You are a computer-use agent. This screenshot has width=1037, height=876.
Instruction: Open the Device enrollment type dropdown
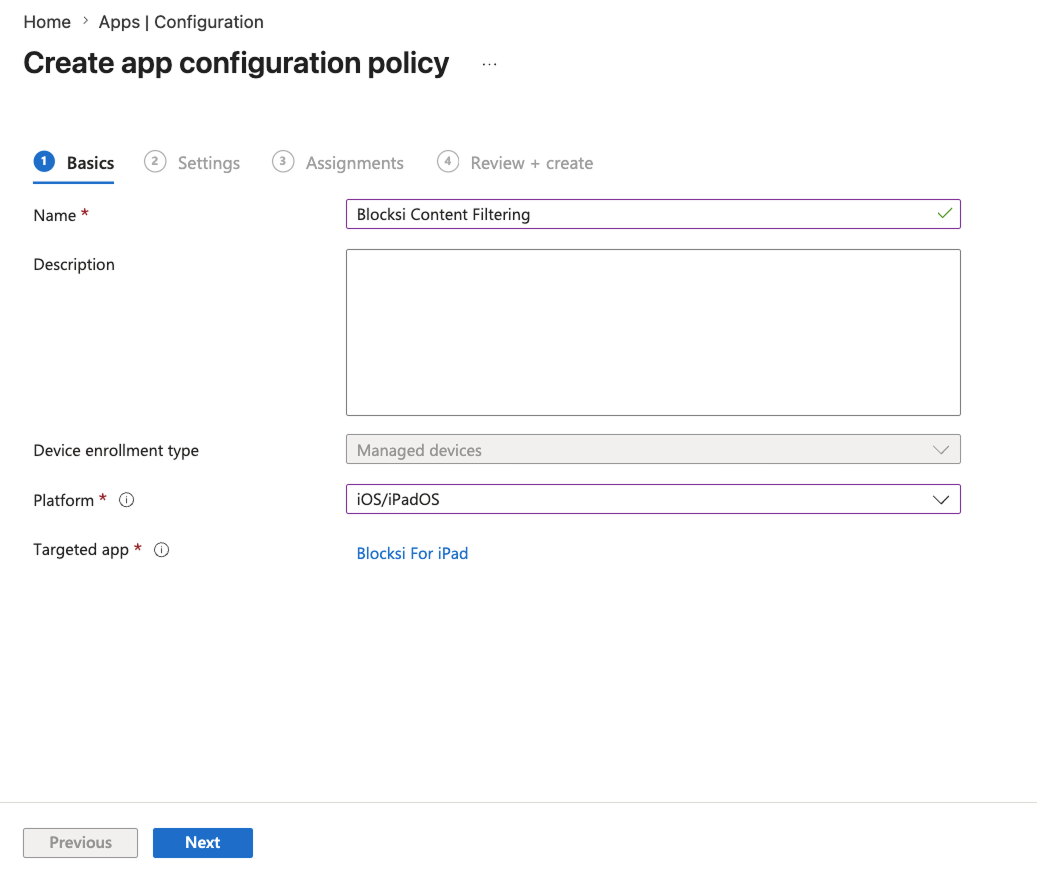coord(653,450)
